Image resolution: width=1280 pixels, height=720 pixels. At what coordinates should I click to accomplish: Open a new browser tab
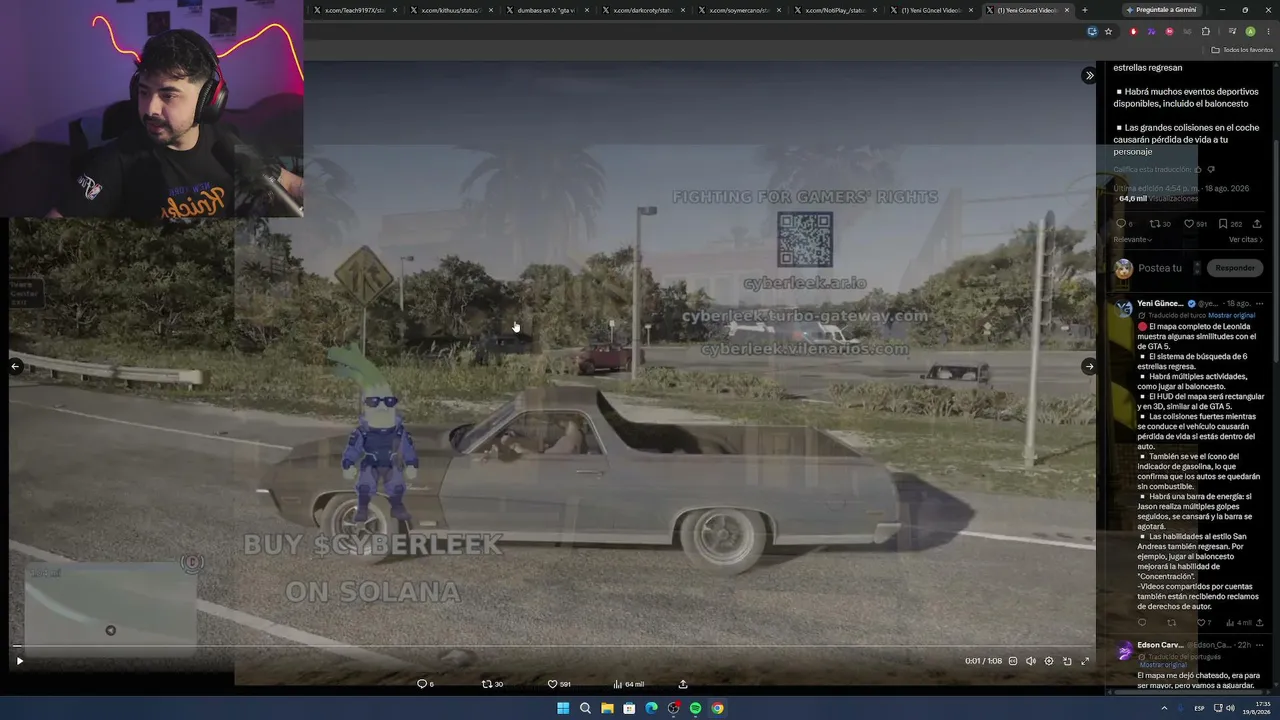[1084, 10]
